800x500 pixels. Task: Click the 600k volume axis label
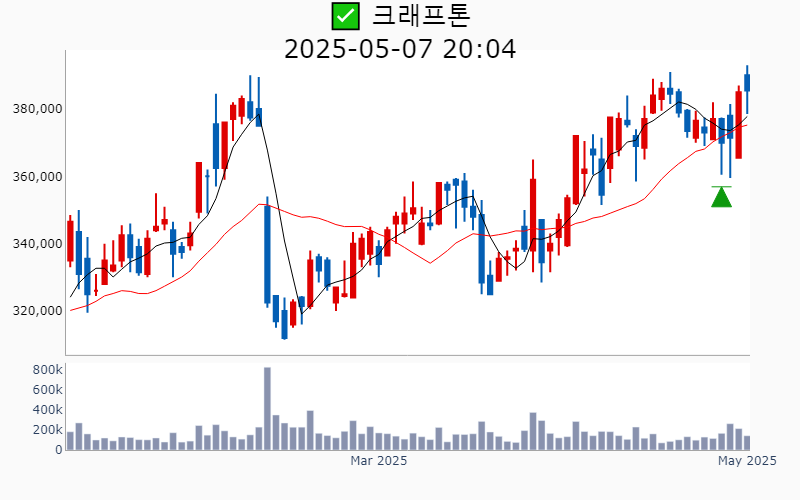[x=47, y=390]
